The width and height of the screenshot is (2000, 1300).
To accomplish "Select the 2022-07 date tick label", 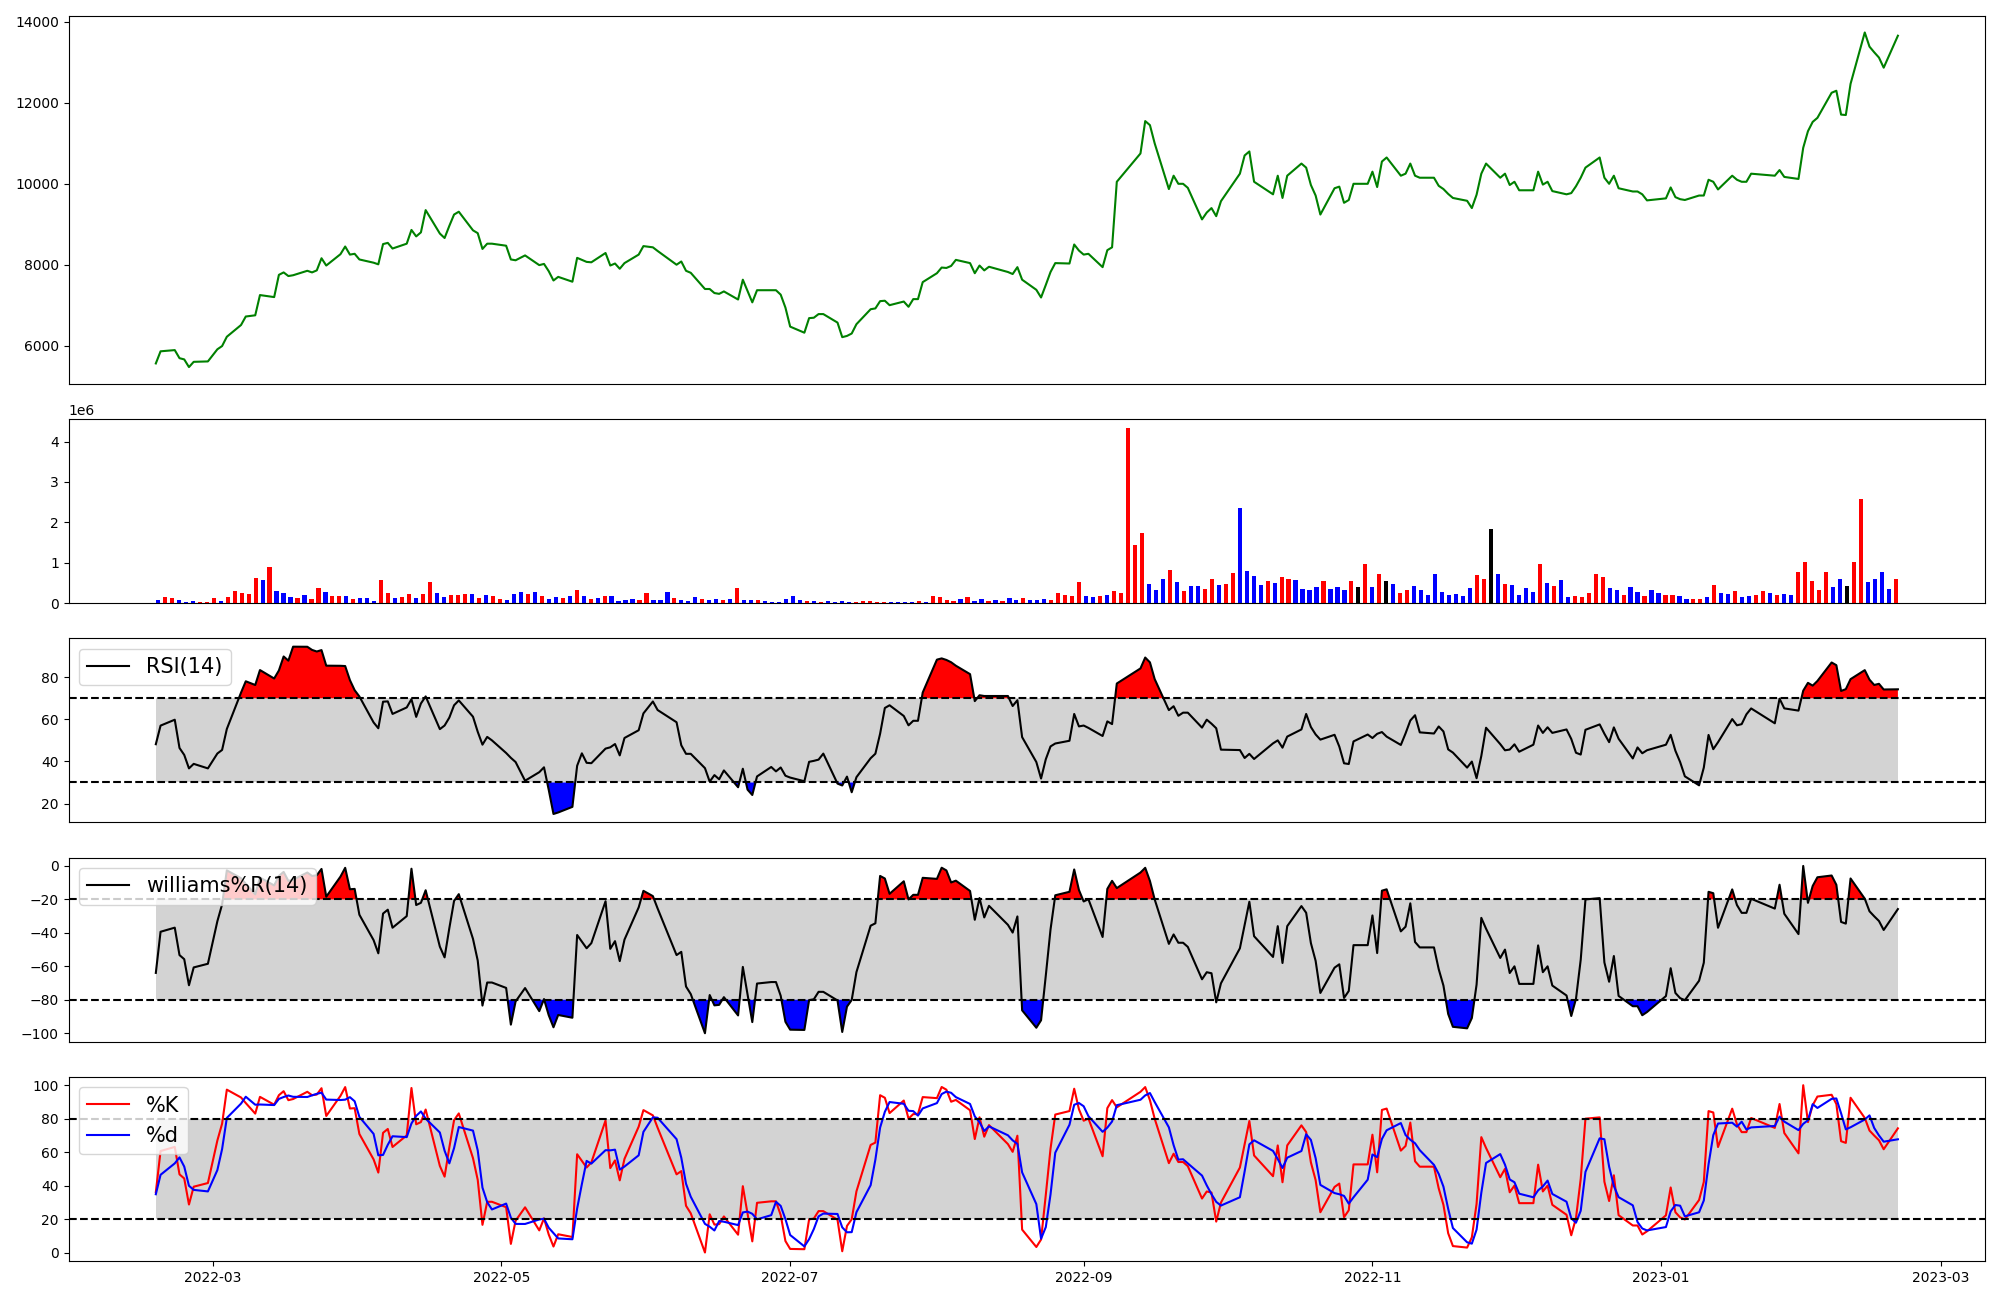I will coord(790,1277).
